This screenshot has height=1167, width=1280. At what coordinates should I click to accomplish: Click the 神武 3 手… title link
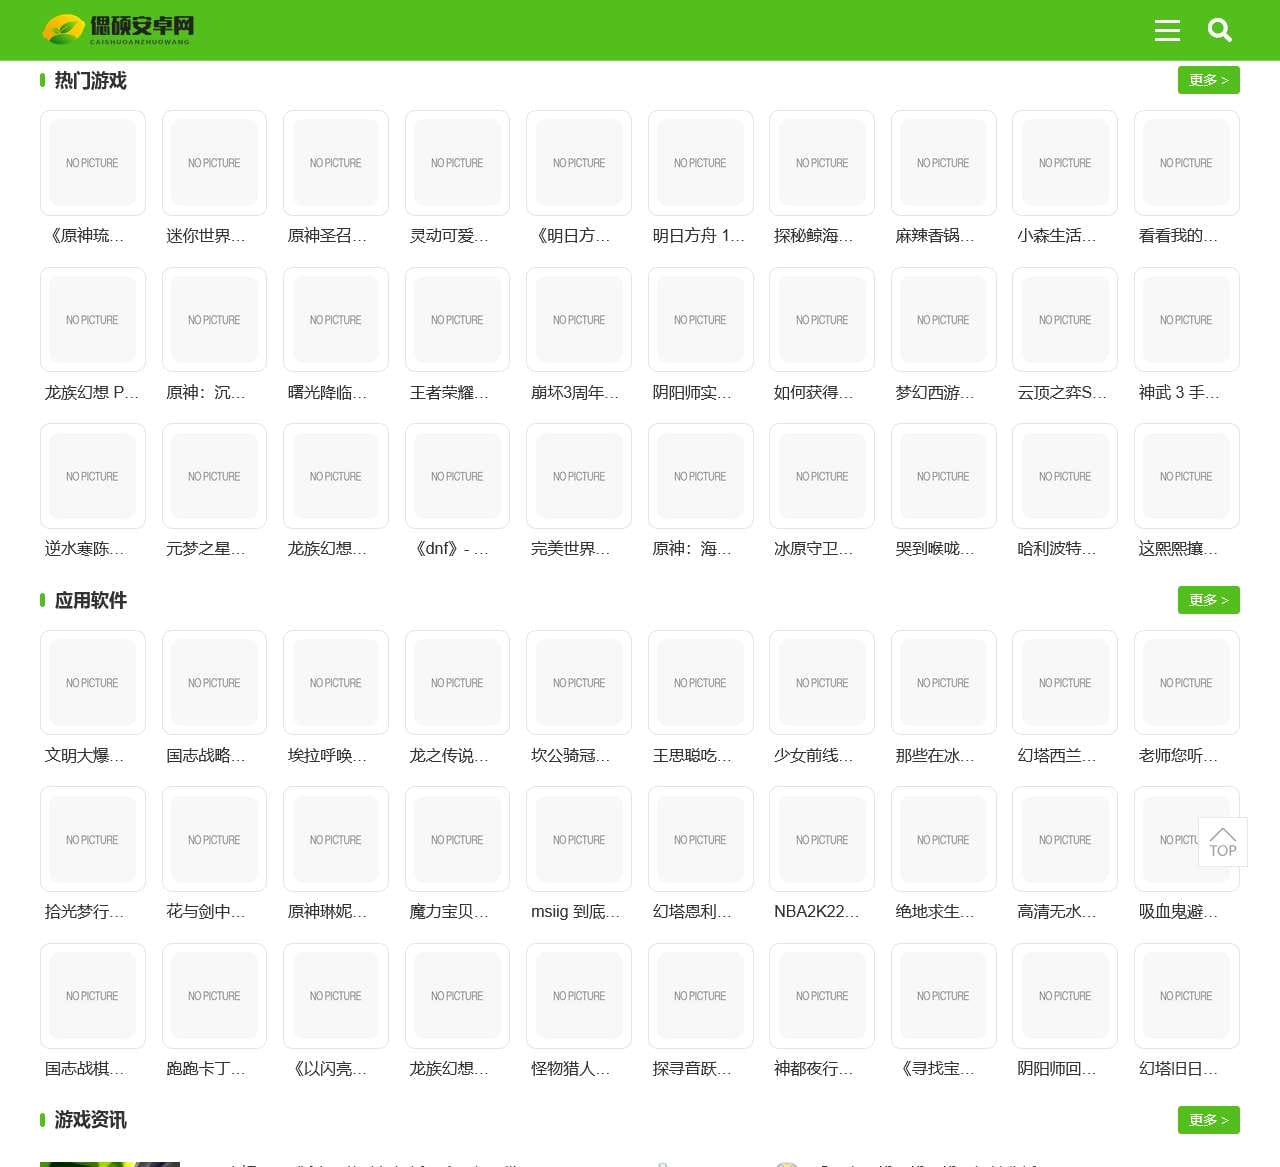pos(1179,393)
